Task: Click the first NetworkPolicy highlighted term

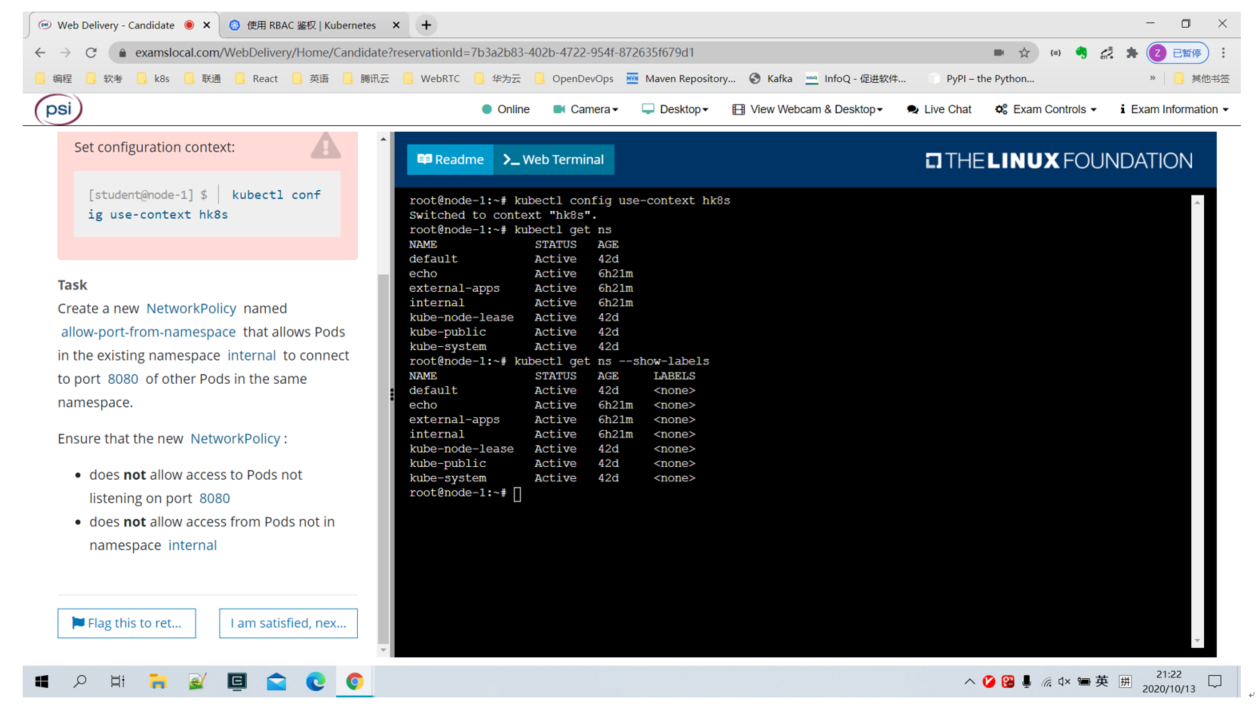Action: (191, 308)
